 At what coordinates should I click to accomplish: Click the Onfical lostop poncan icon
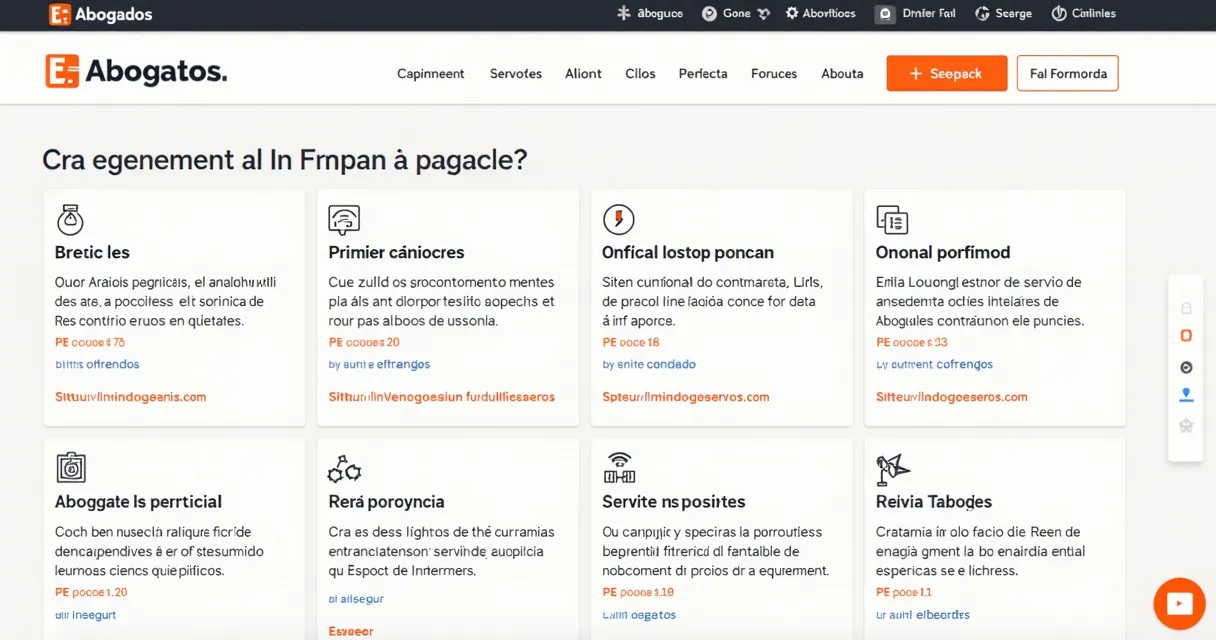[x=618, y=220]
